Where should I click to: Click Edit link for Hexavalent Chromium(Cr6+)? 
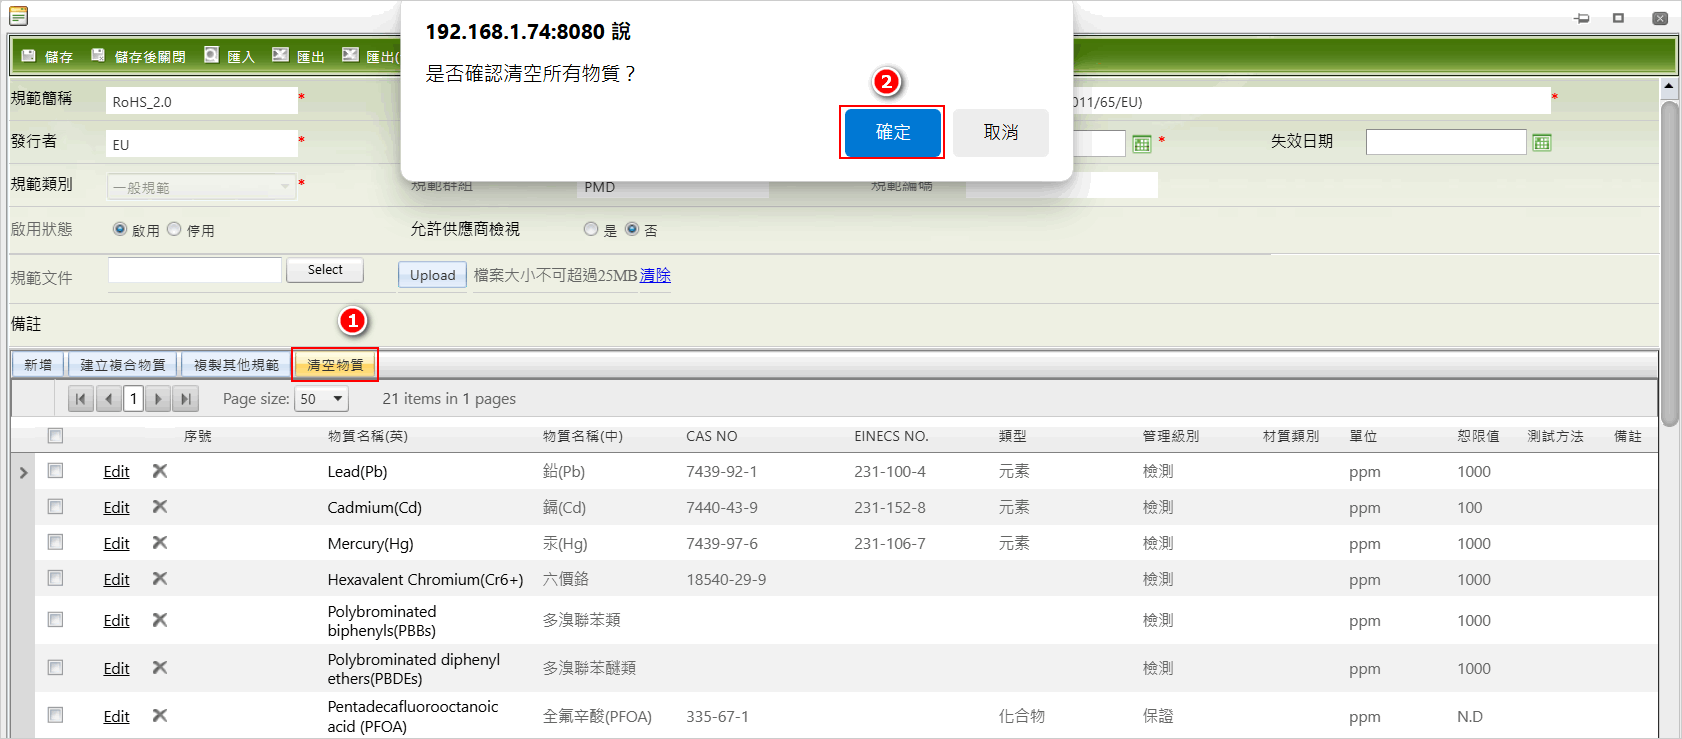tap(116, 580)
